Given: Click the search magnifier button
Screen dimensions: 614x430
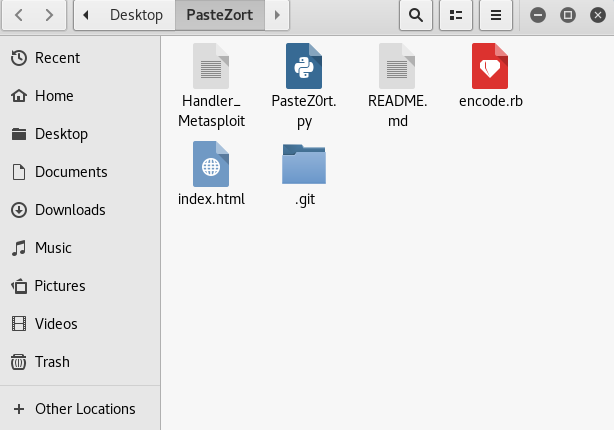Looking at the screenshot, I should pyautogui.click(x=416, y=15).
